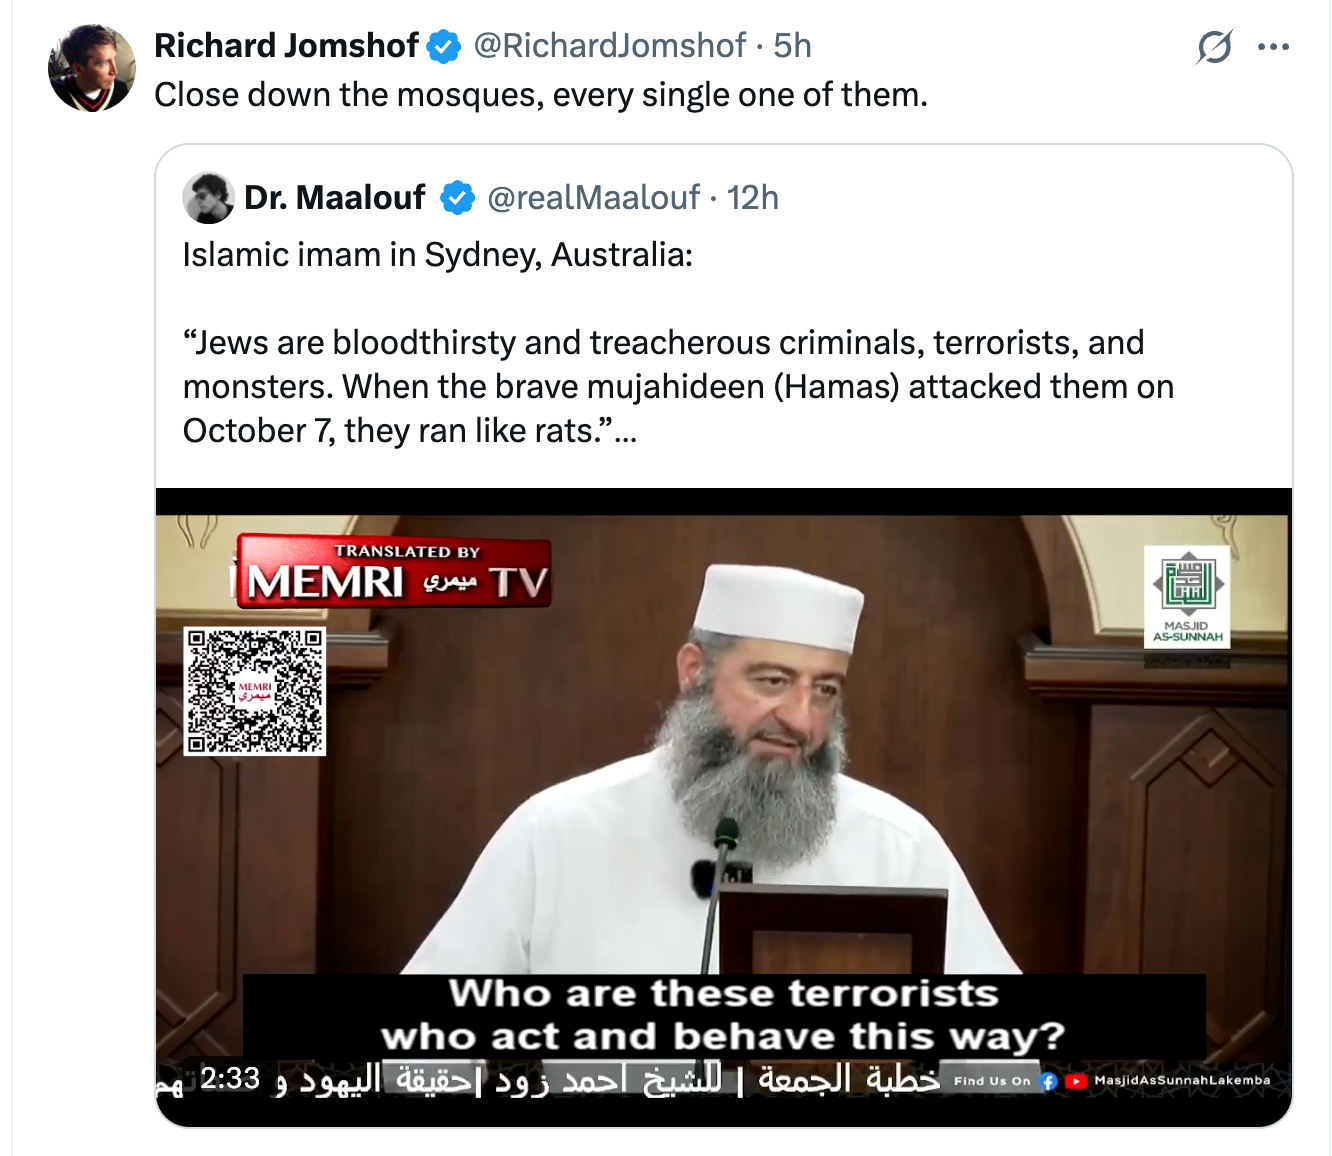This screenshot has height=1156, width=1332.
Task: Expand the truncated quoted tweet text ellipsis
Action: (626, 432)
